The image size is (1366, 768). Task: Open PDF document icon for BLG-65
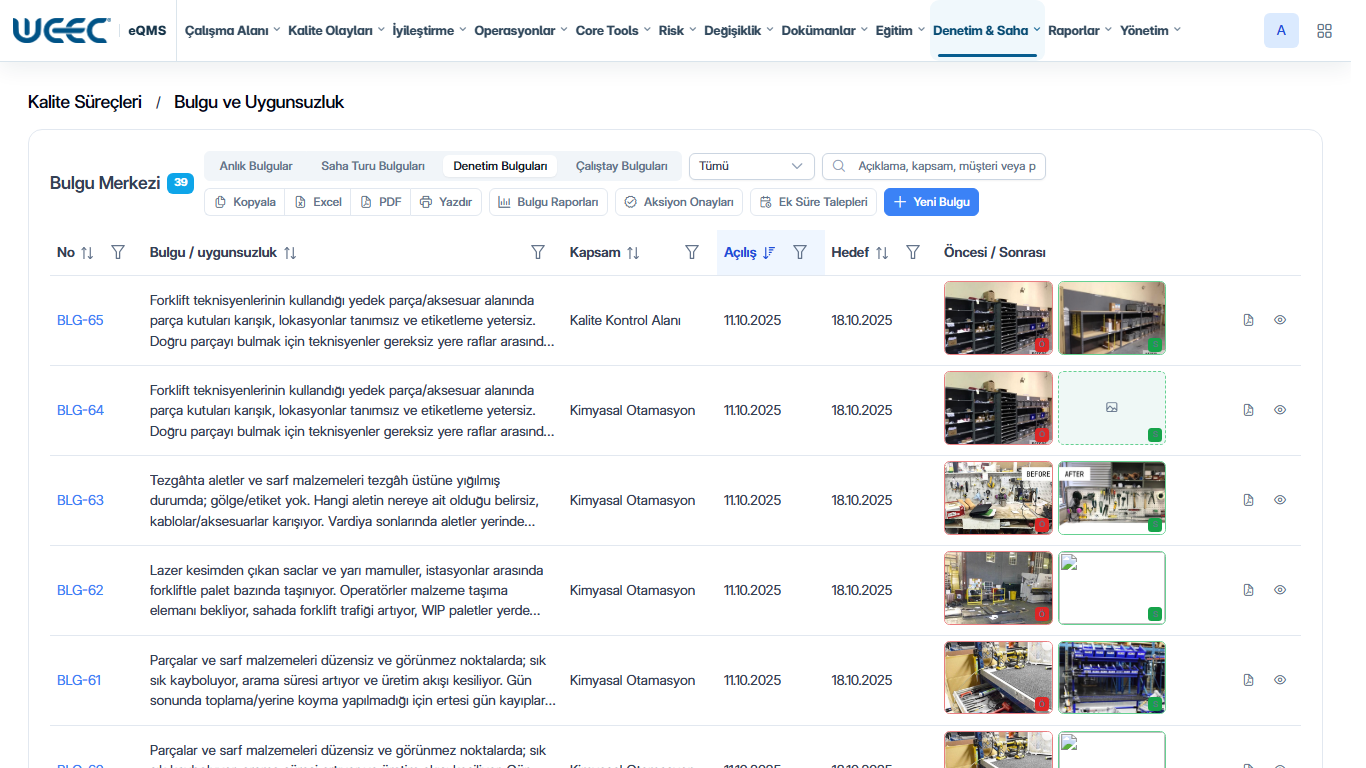1248,320
